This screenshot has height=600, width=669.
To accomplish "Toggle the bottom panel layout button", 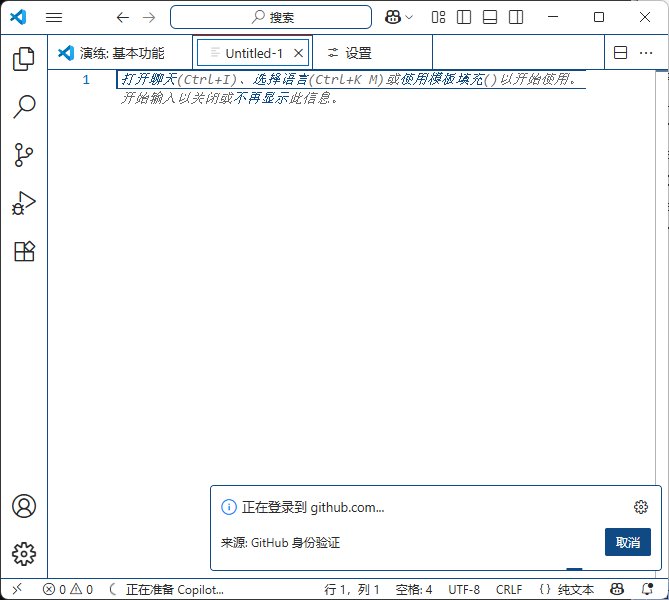I will coord(490,17).
